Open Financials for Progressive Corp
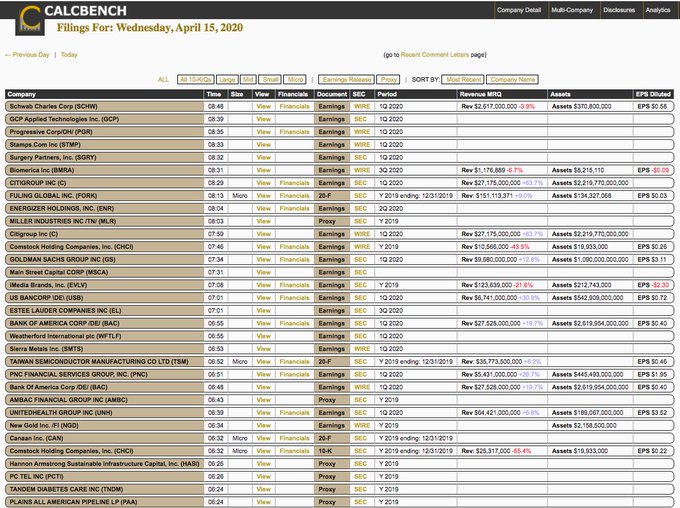The width and height of the screenshot is (680, 508). [294, 132]
